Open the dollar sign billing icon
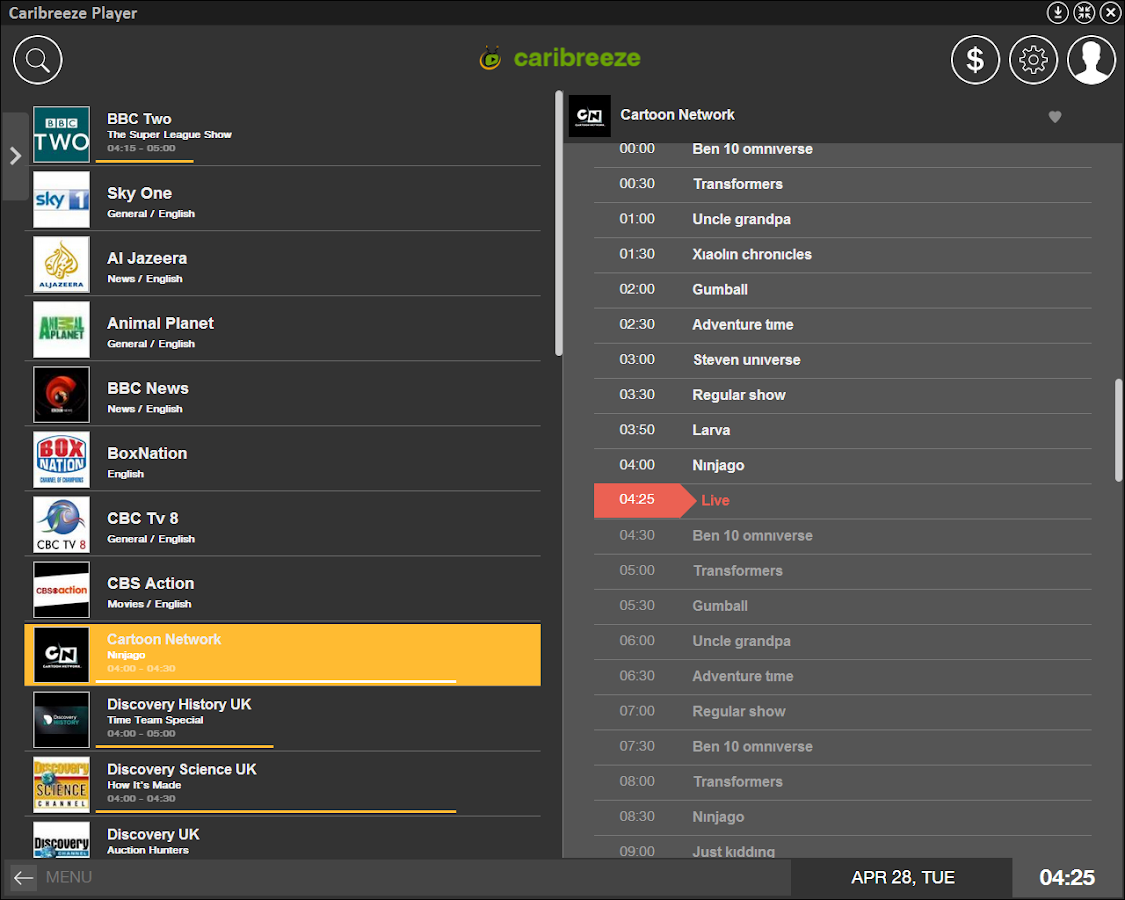Image resolution: width=1125 pixels, height=900 pixels. (975, 60)
